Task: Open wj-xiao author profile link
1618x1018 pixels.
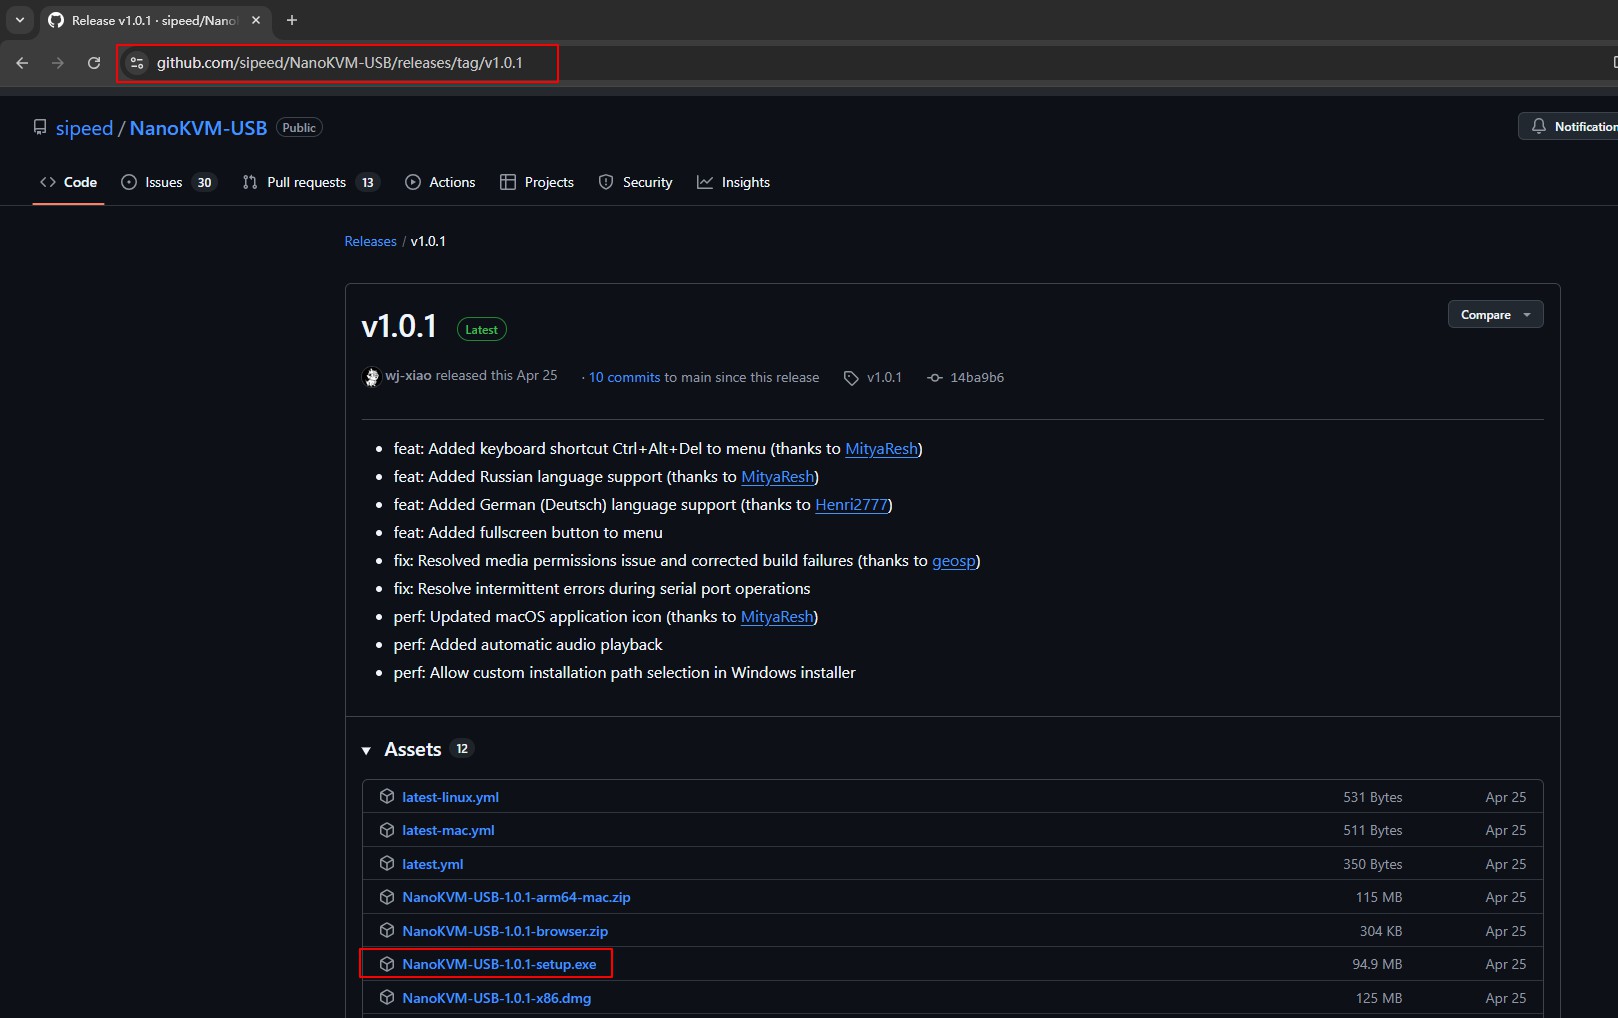Action: pyautogui.click(x=408, y=376)
